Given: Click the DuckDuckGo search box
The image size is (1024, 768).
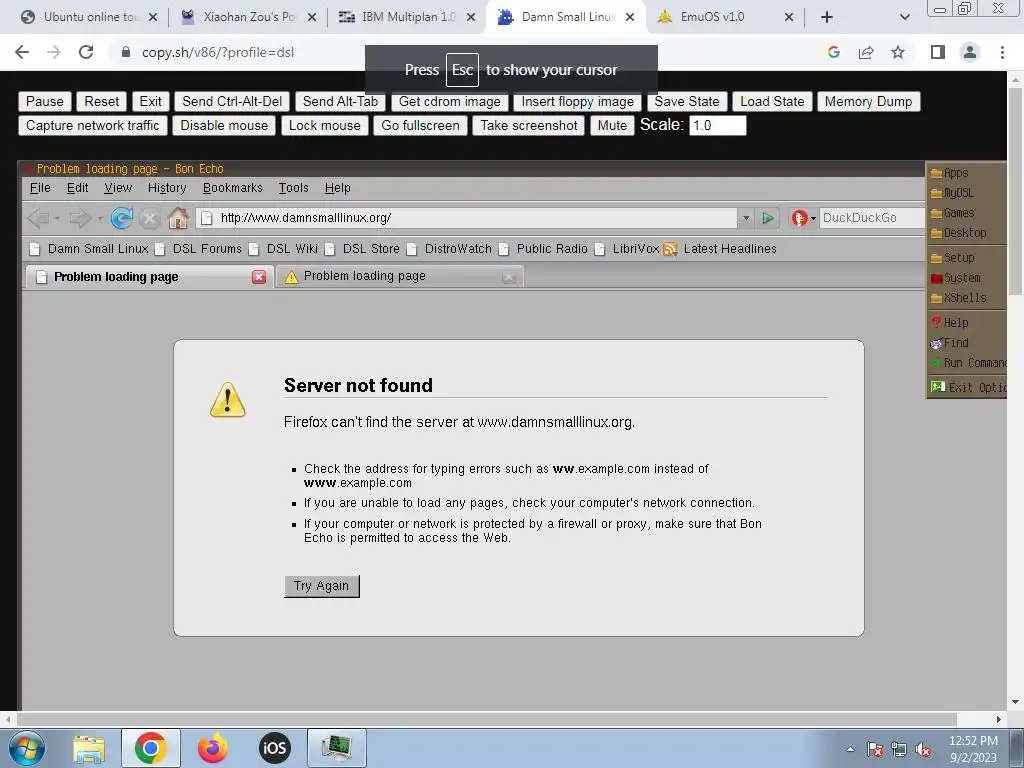Looking at the screenshot, I should coord(871,218).
